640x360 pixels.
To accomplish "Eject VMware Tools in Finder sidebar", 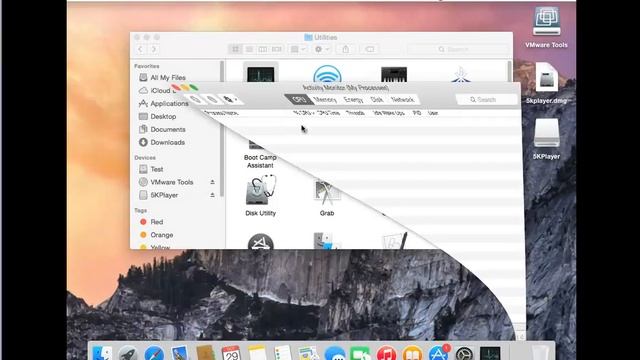I will point(212,182).
